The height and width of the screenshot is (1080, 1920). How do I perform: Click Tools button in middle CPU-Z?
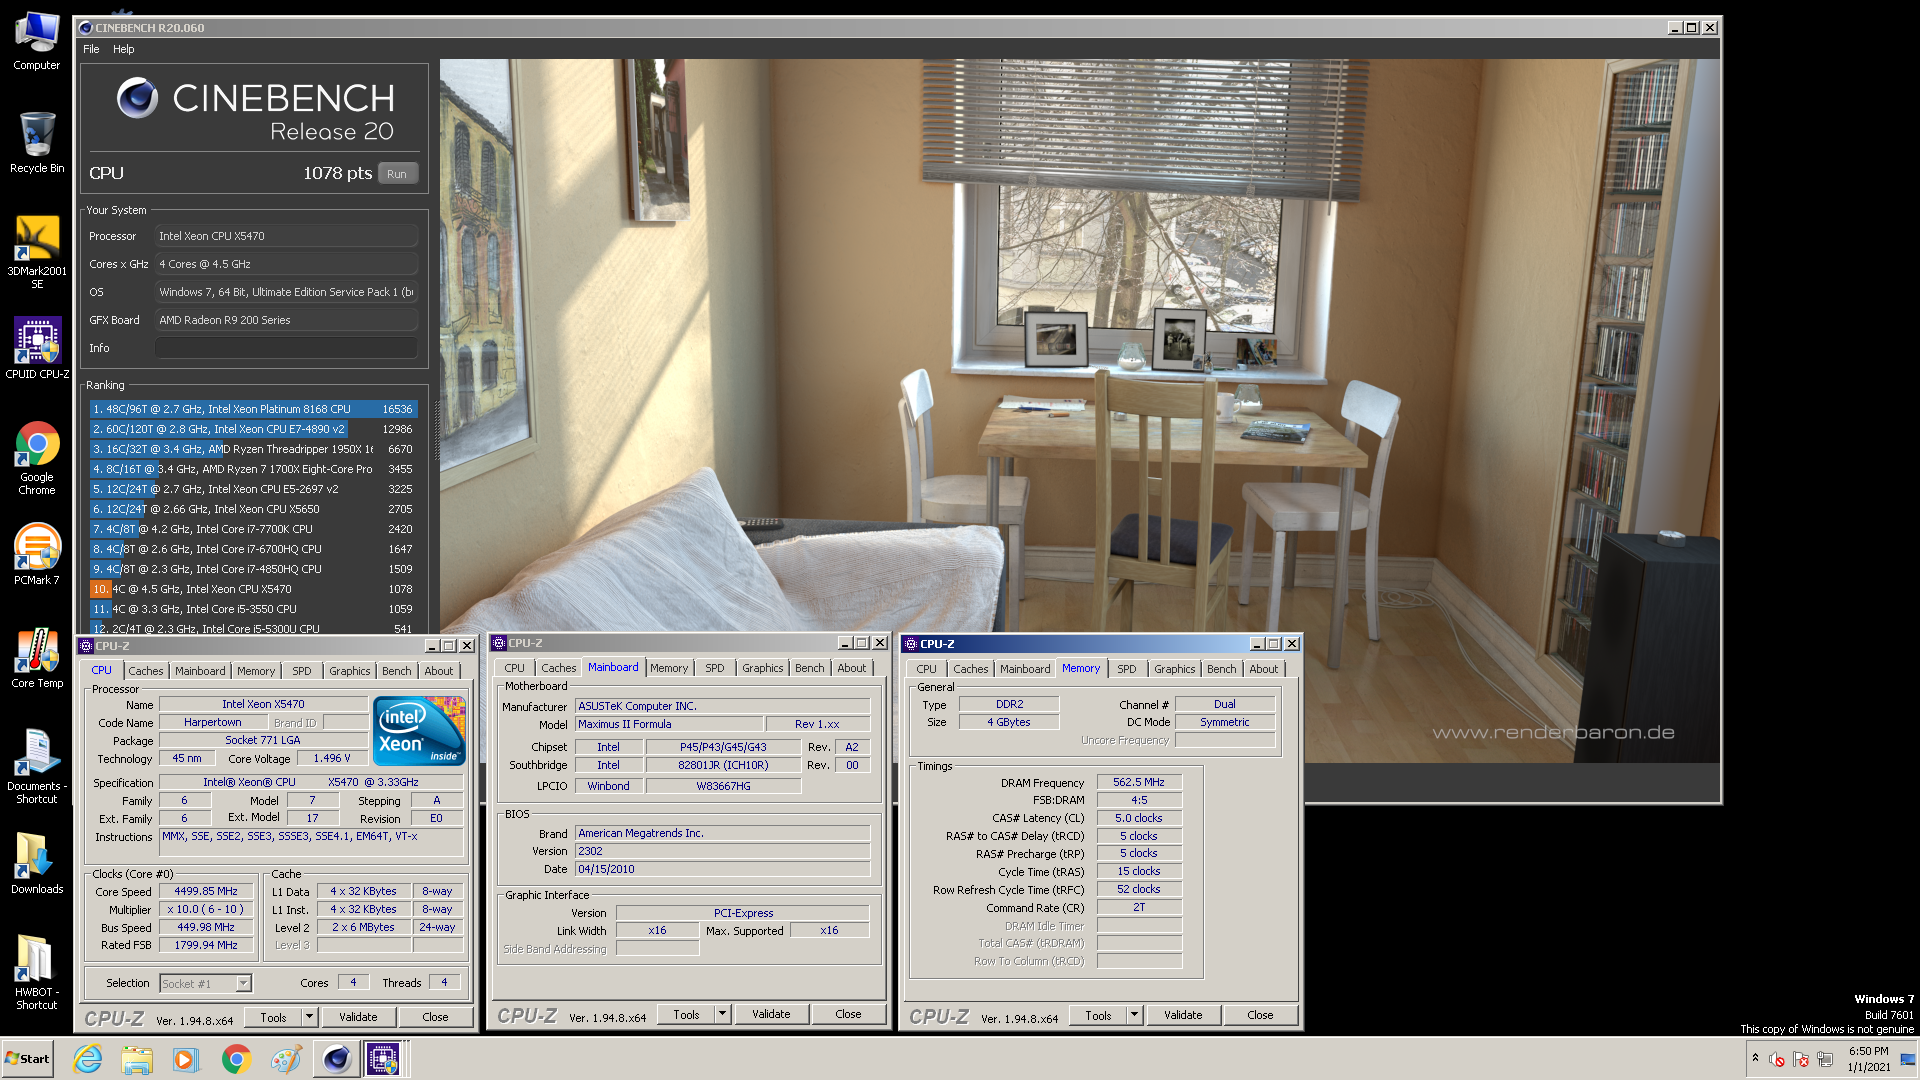686,1014
